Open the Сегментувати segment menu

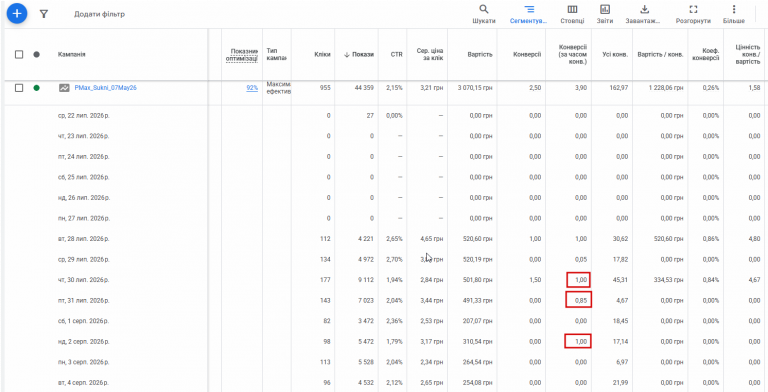tap(529, 14)
